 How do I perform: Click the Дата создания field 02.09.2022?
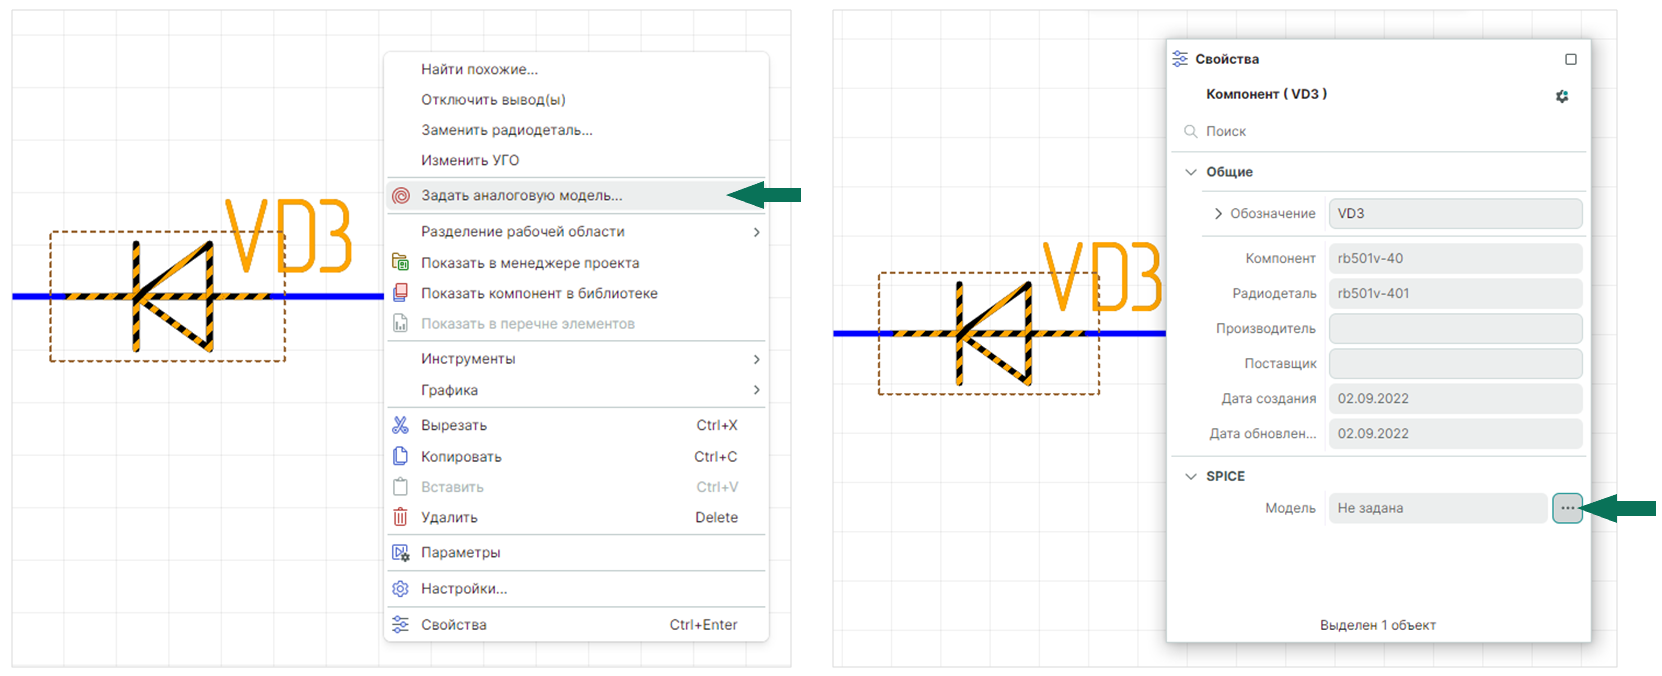point(1455,398)
